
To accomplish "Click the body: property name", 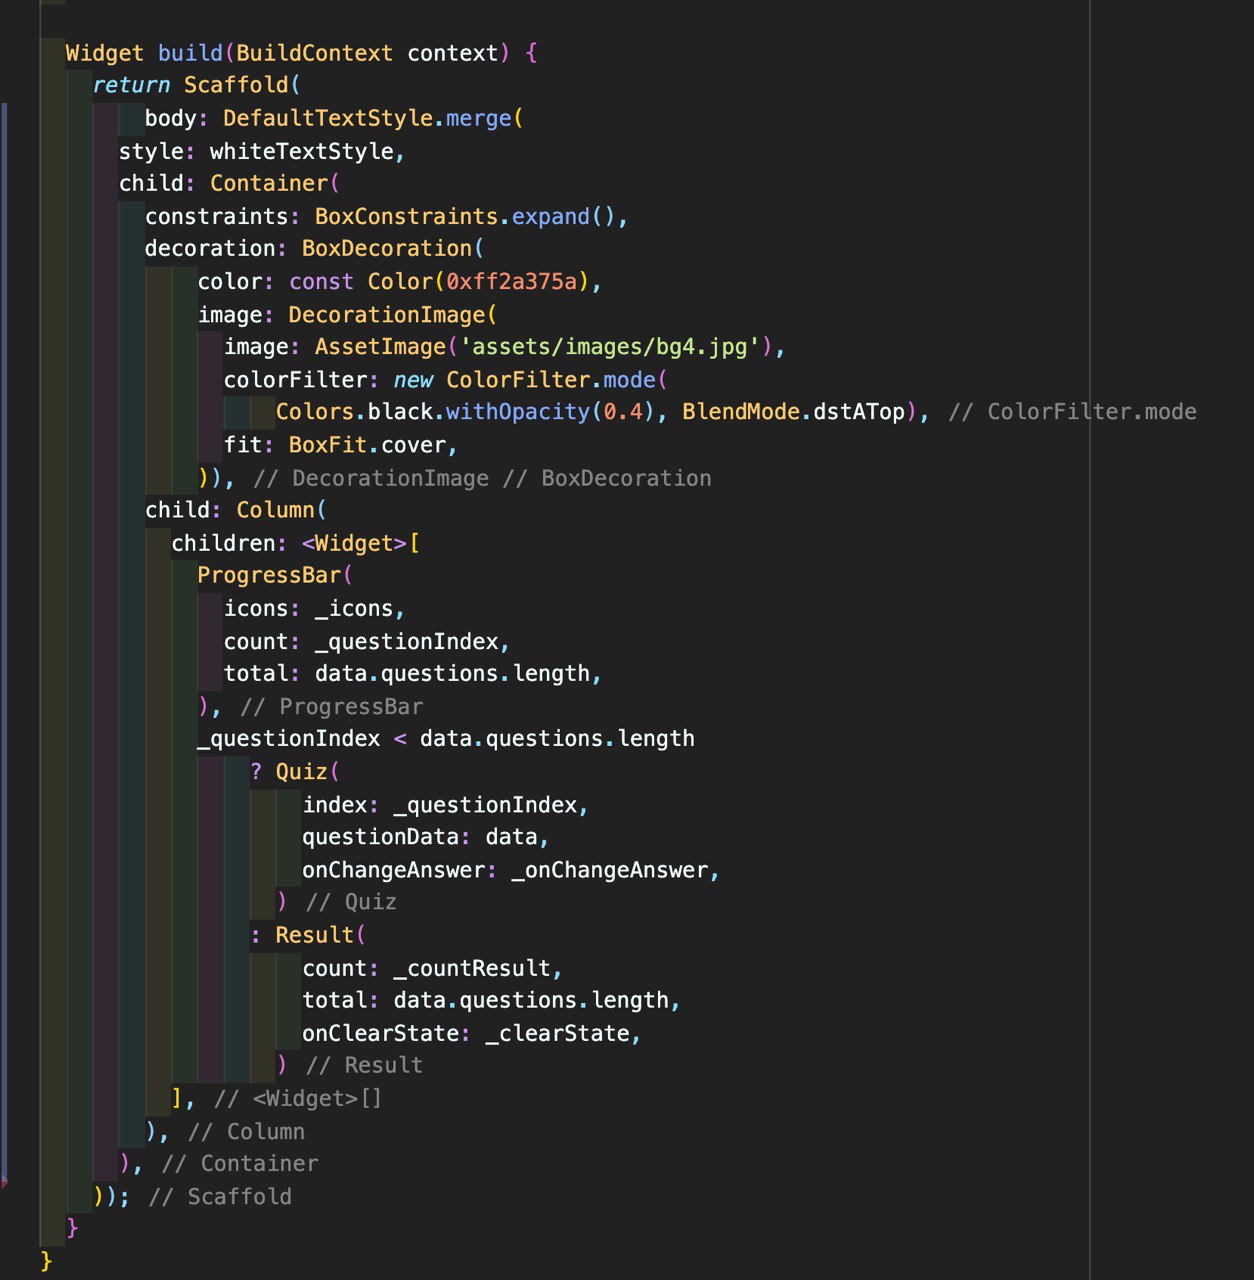I will (x=177, y=118).
